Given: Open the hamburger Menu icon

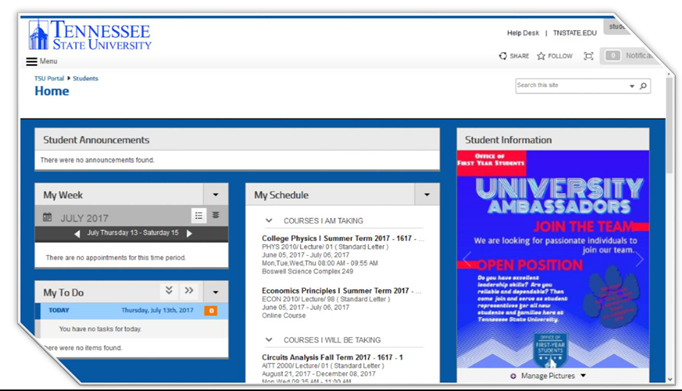Looking at the screenshot, I should 31,61.
